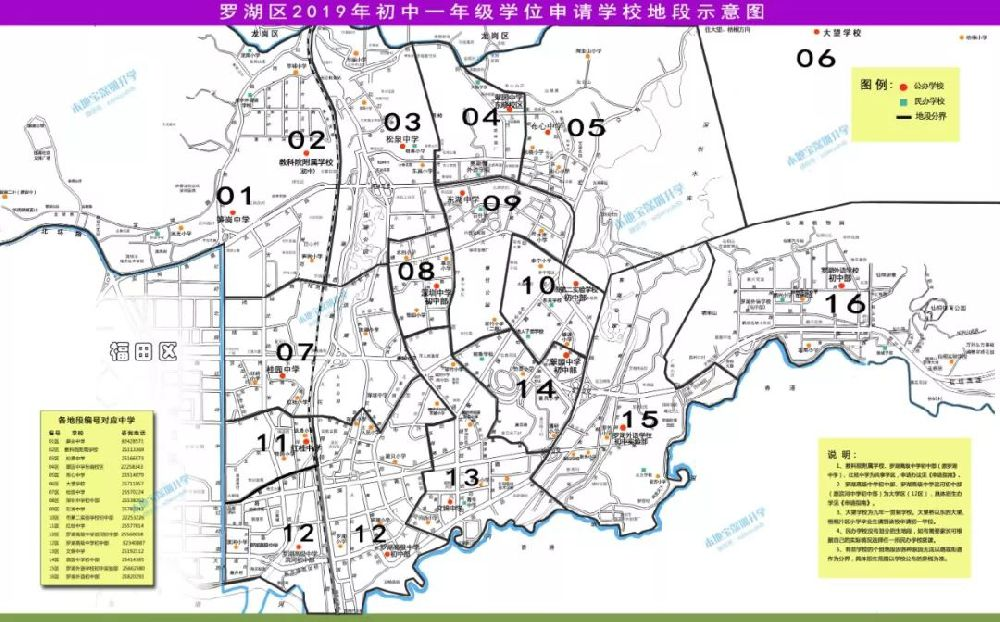Click the red dot beside 大望学校
Screen dimensions: 1000x622
click(816, 32)
